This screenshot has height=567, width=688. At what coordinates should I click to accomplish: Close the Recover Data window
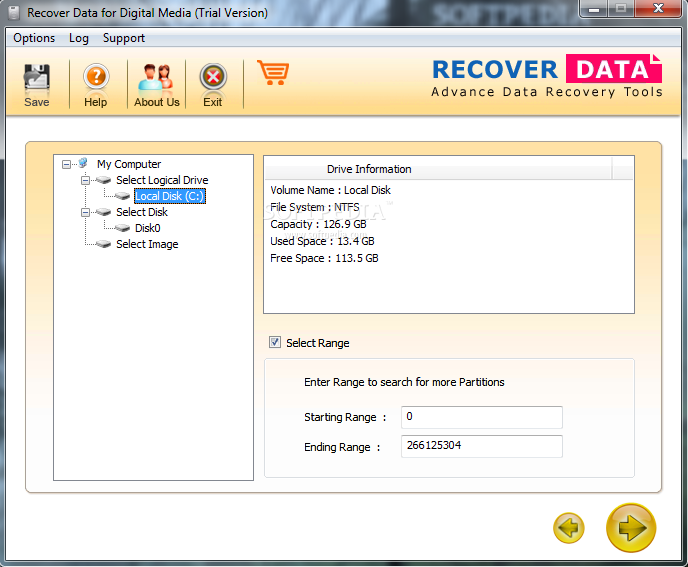[x=658, y=8]
